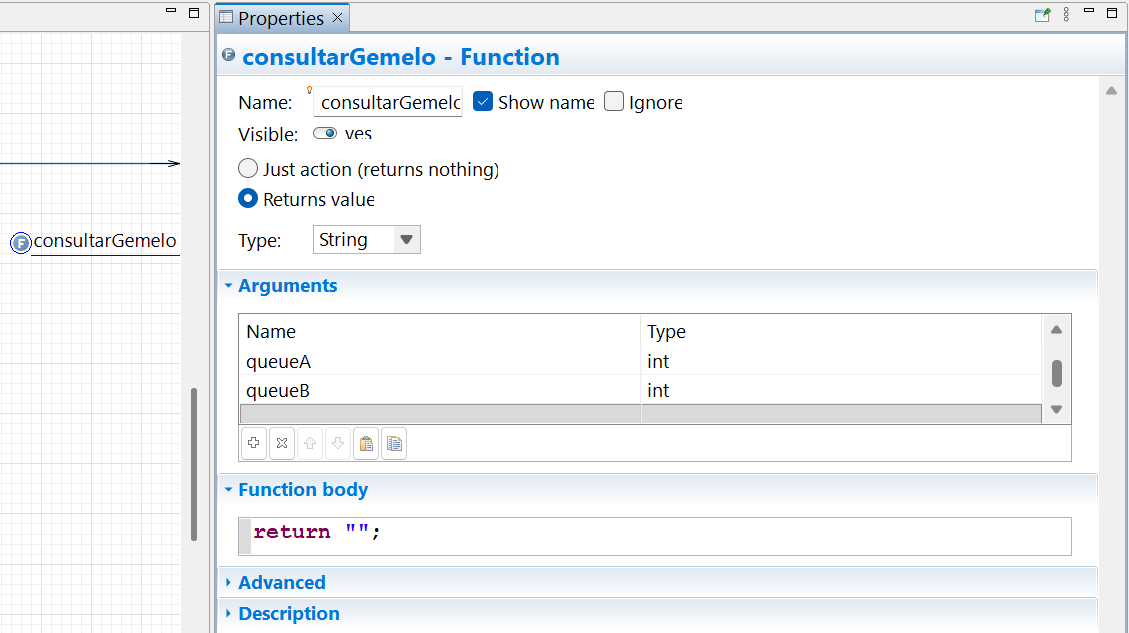Click the int type cell for queueB
Viewport: 1129px width, 633px height.
[x=841, y=390]
